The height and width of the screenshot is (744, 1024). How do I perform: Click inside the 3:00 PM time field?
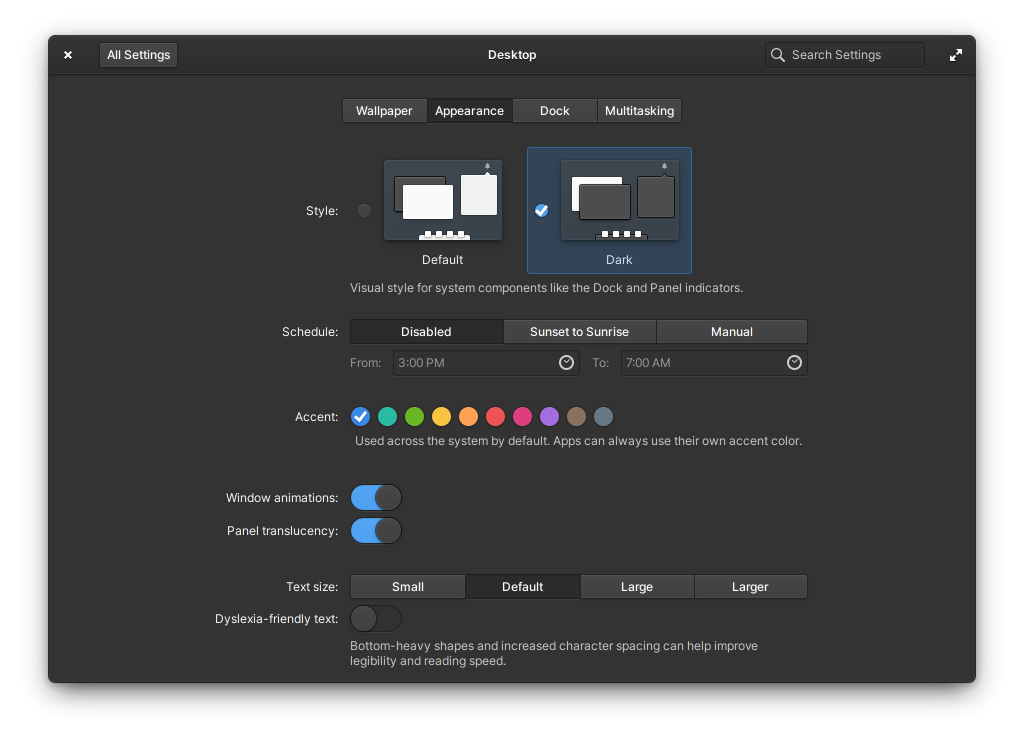tap(470, 363)
